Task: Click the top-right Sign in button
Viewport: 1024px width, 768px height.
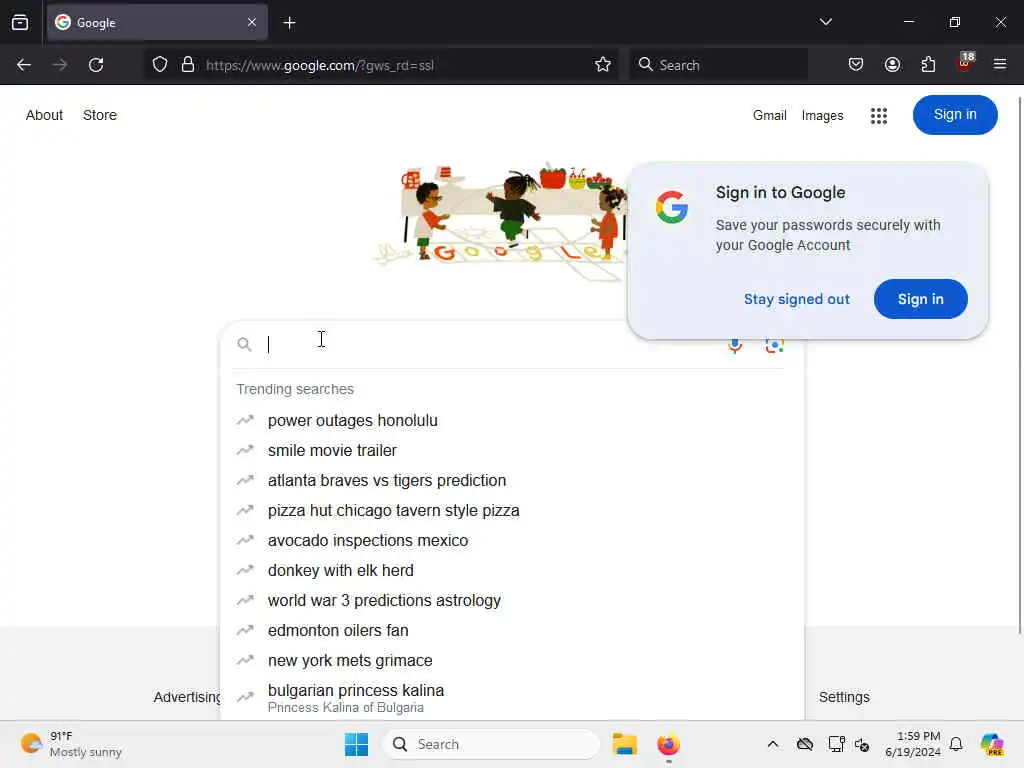Action: (x=955, y=115)
